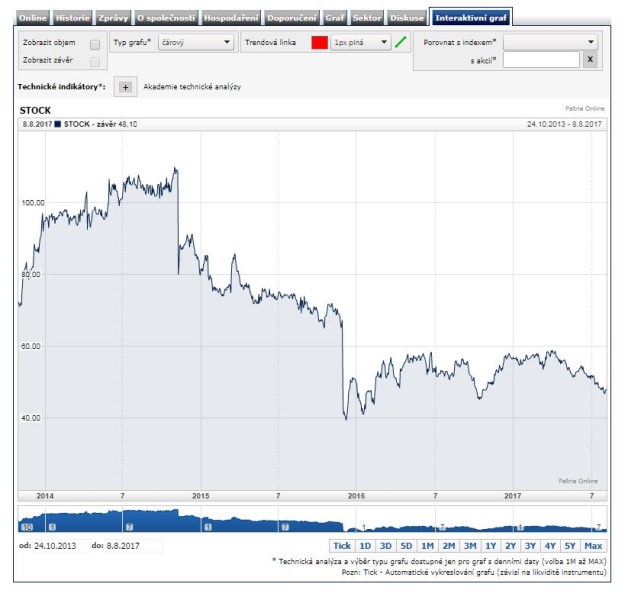Pick the red trend line color swatch
This screenshot has width=641, height=600.
click(319, 43)
